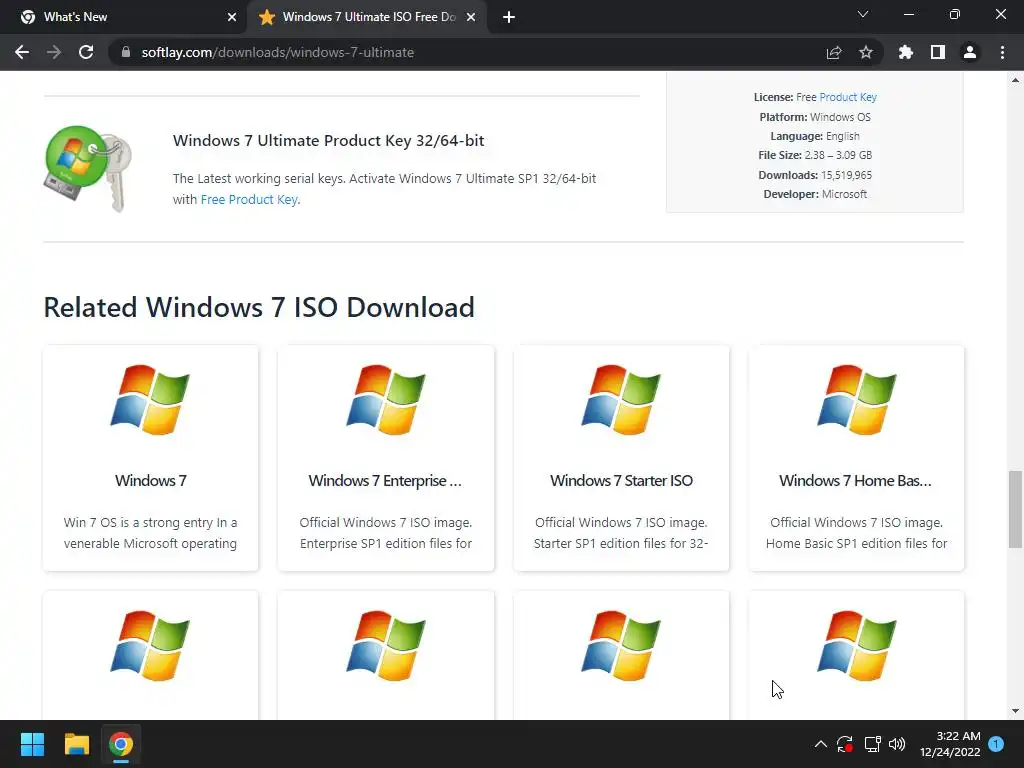Show hidden system tray icons
1024x768 pixels.
click(820, 744)
